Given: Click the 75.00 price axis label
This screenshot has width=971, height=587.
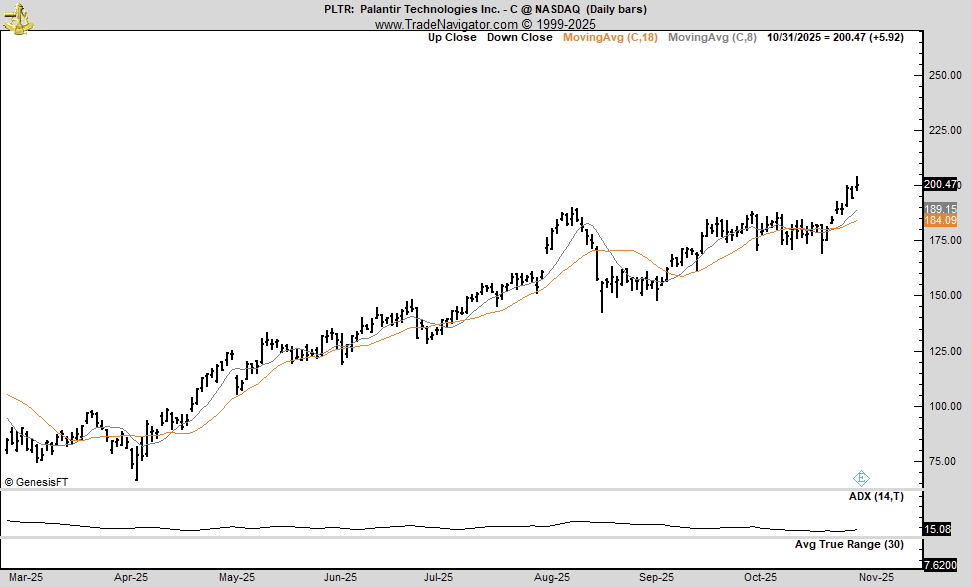Looking at the screenshot, I should click(943, 461).
